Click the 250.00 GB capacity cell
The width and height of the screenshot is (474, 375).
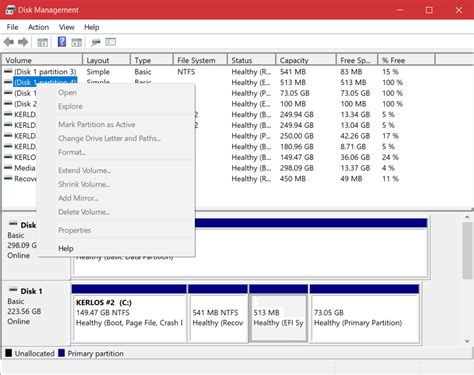[x=297, y=136]
